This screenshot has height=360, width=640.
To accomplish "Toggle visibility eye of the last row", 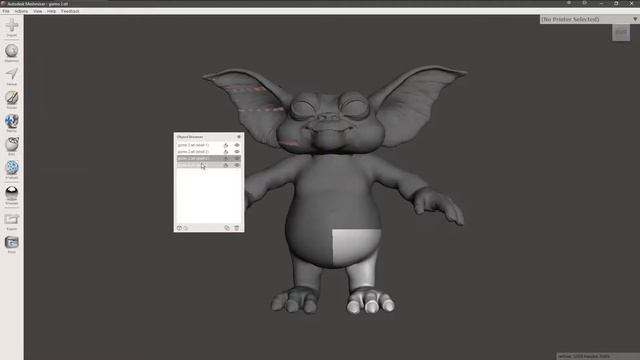I will tap(237, 165).
